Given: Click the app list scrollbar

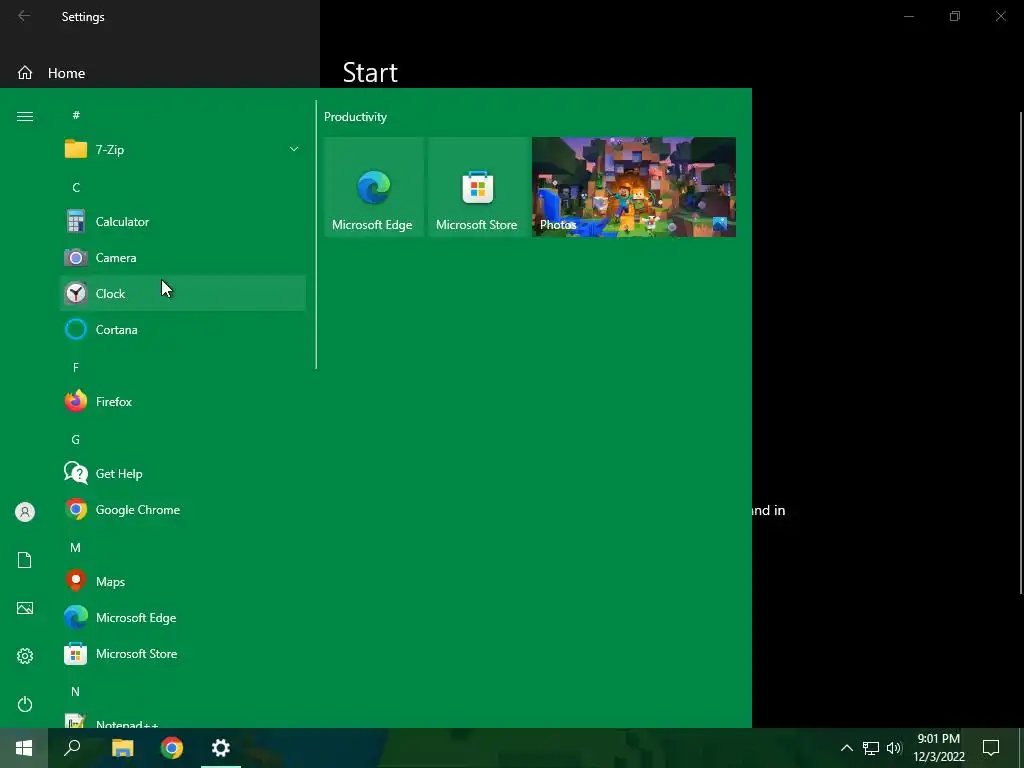Looking at the screenshot, I should pos(316,234).
